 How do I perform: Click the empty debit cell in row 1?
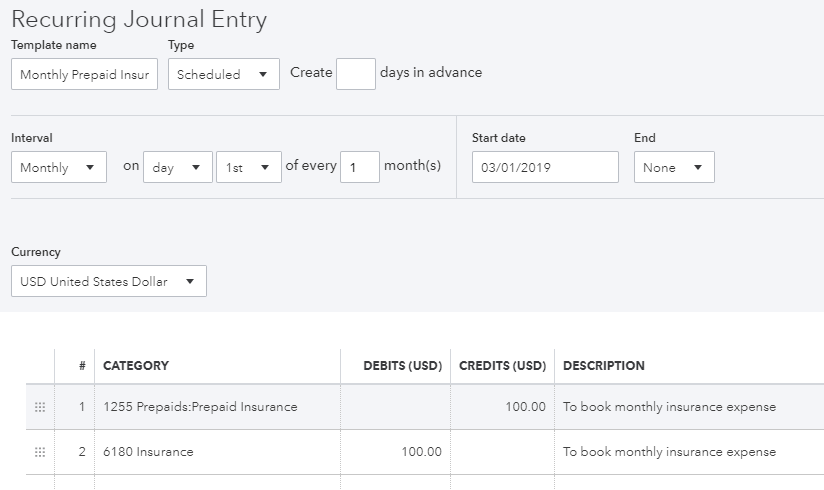pyautogui.click(x=396, y=407)
